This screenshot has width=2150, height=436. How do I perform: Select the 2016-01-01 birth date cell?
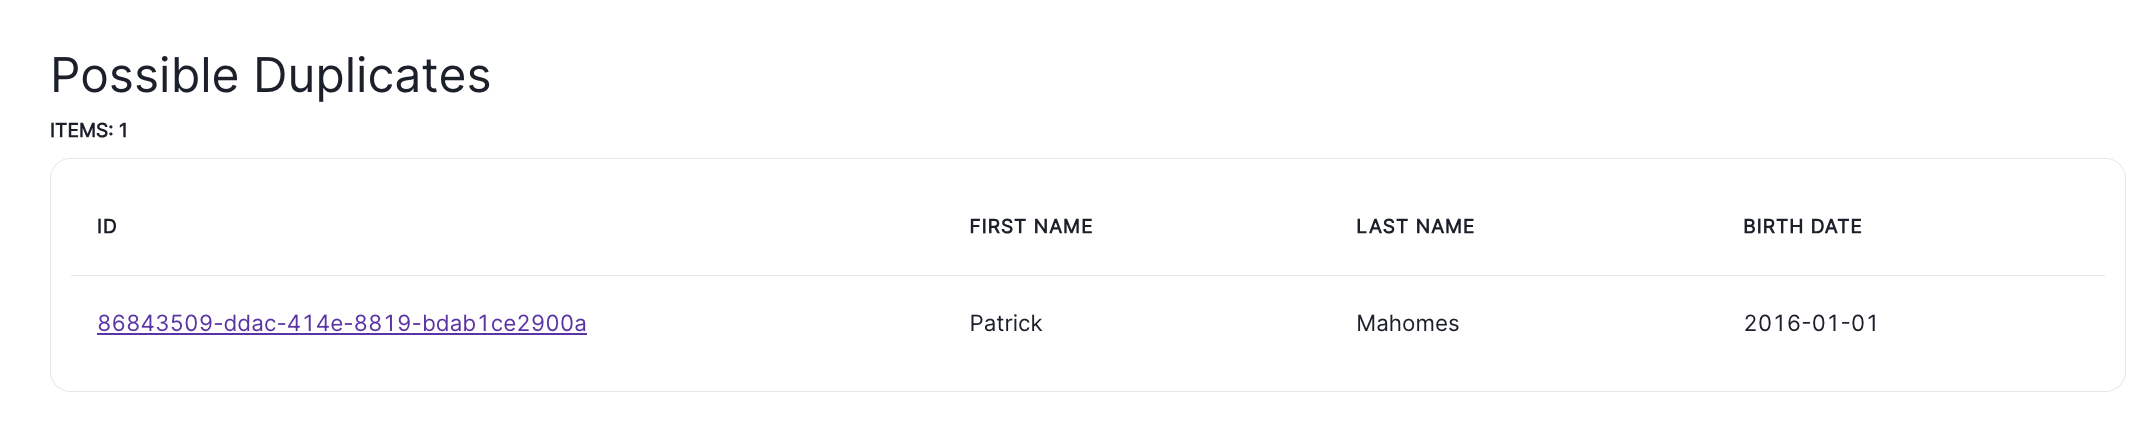(x=1810, y=323)
